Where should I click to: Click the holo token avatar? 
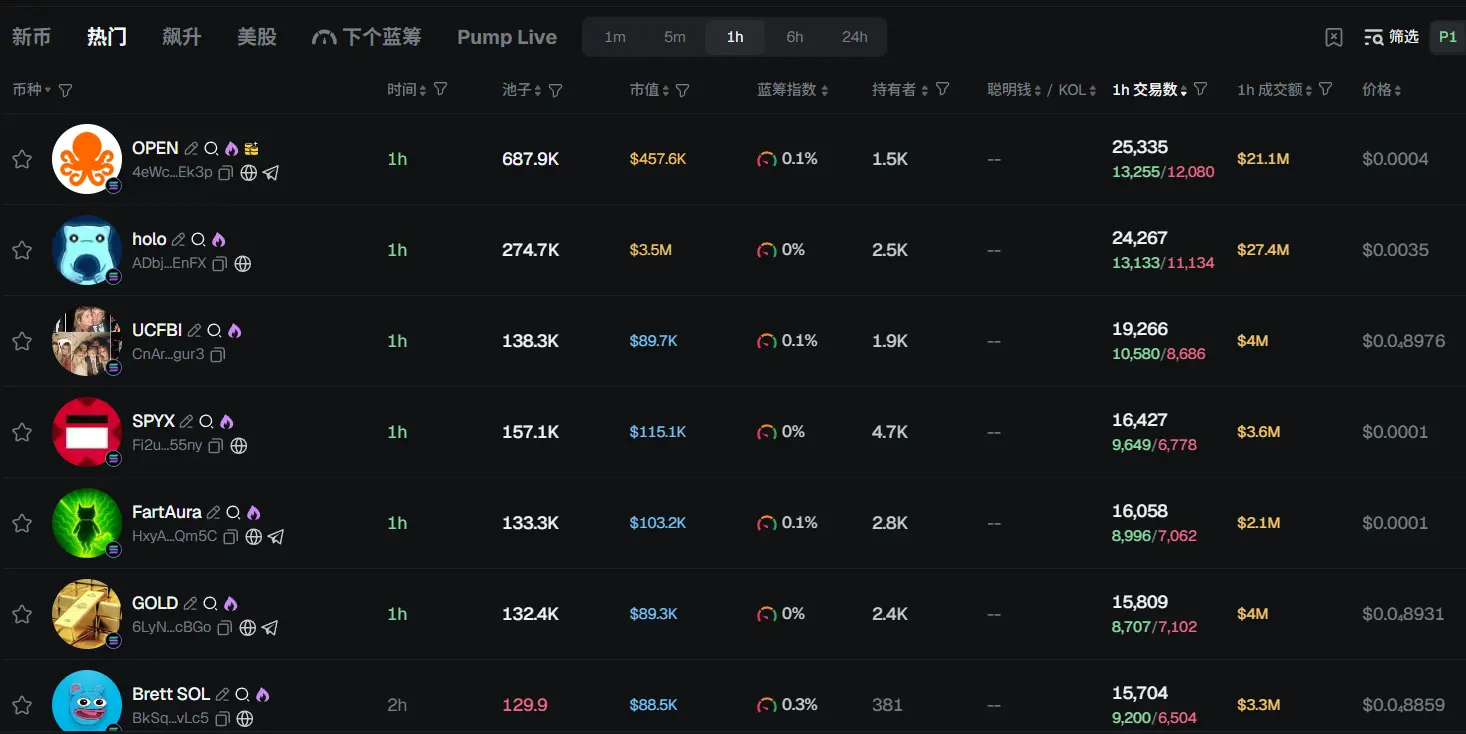(86, 249)
